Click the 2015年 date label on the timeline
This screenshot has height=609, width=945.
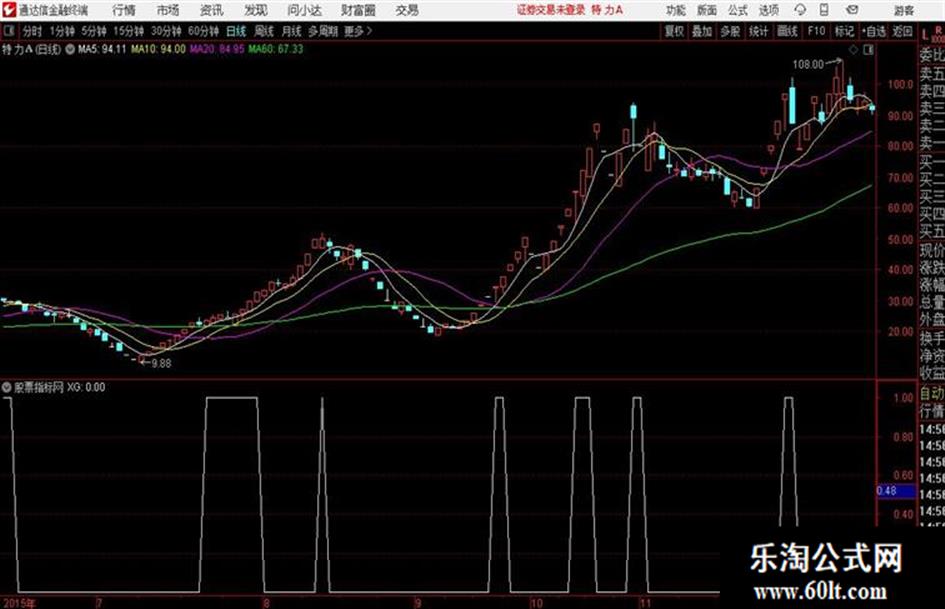19,603
